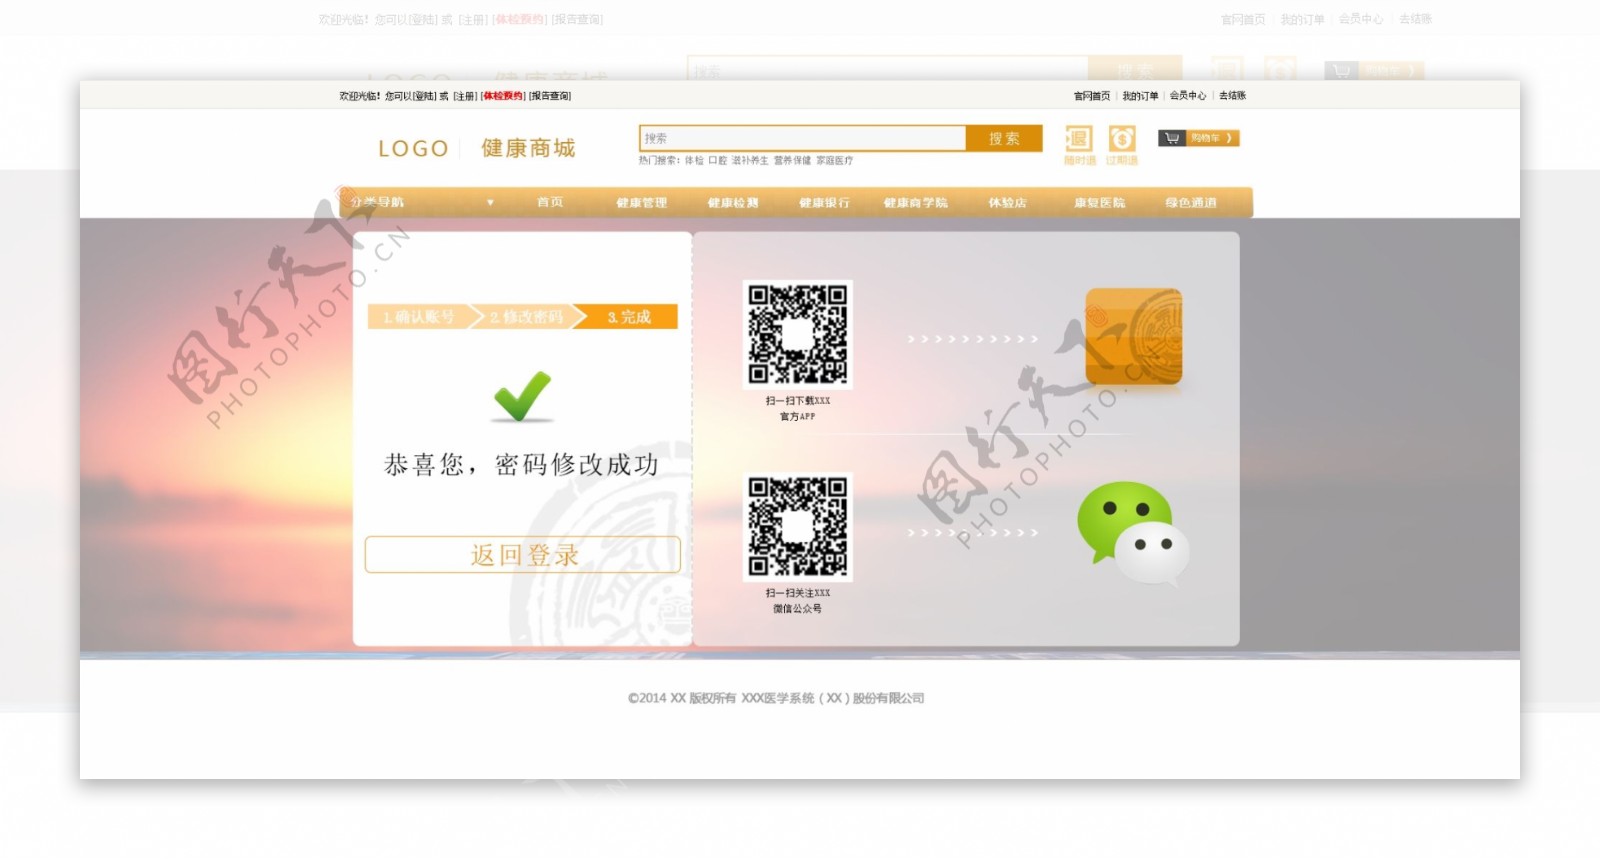Click the orange 搜索 search button

(1004, 138)
